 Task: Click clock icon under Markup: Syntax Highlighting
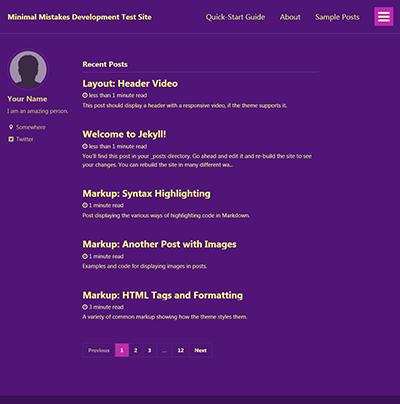click(x=85, y=205)
